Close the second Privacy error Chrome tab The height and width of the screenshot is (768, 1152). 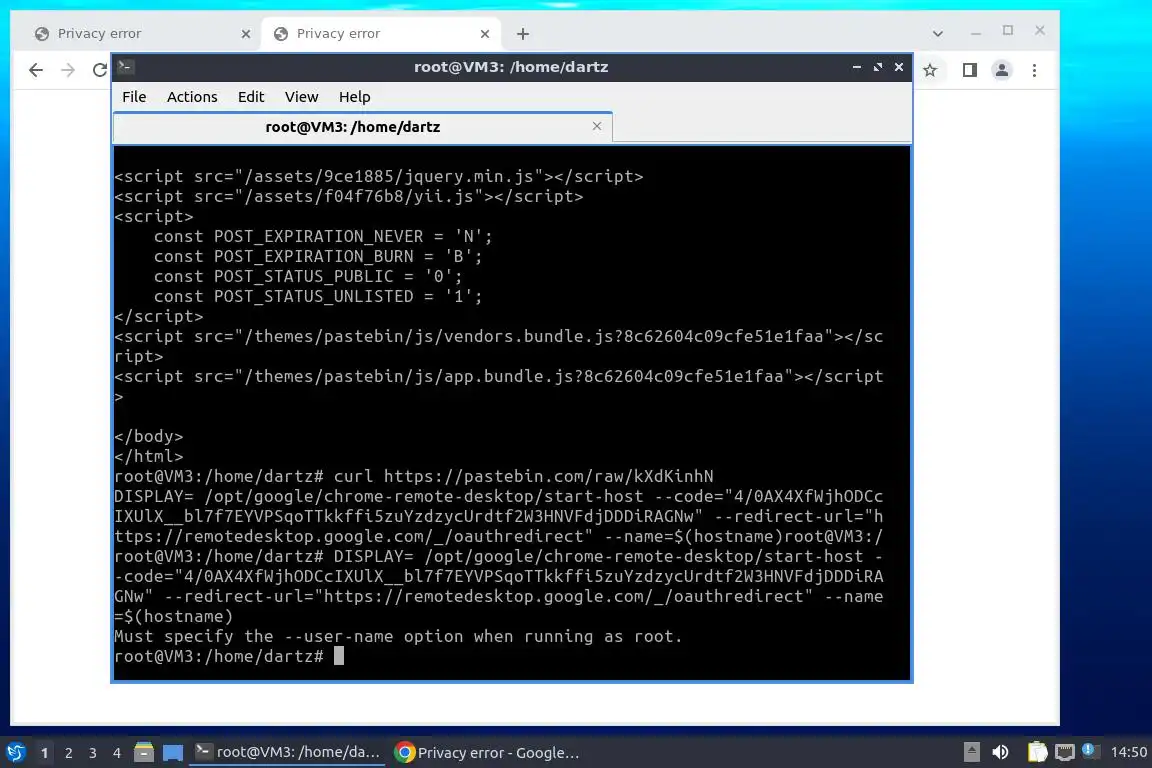[485, 34]
